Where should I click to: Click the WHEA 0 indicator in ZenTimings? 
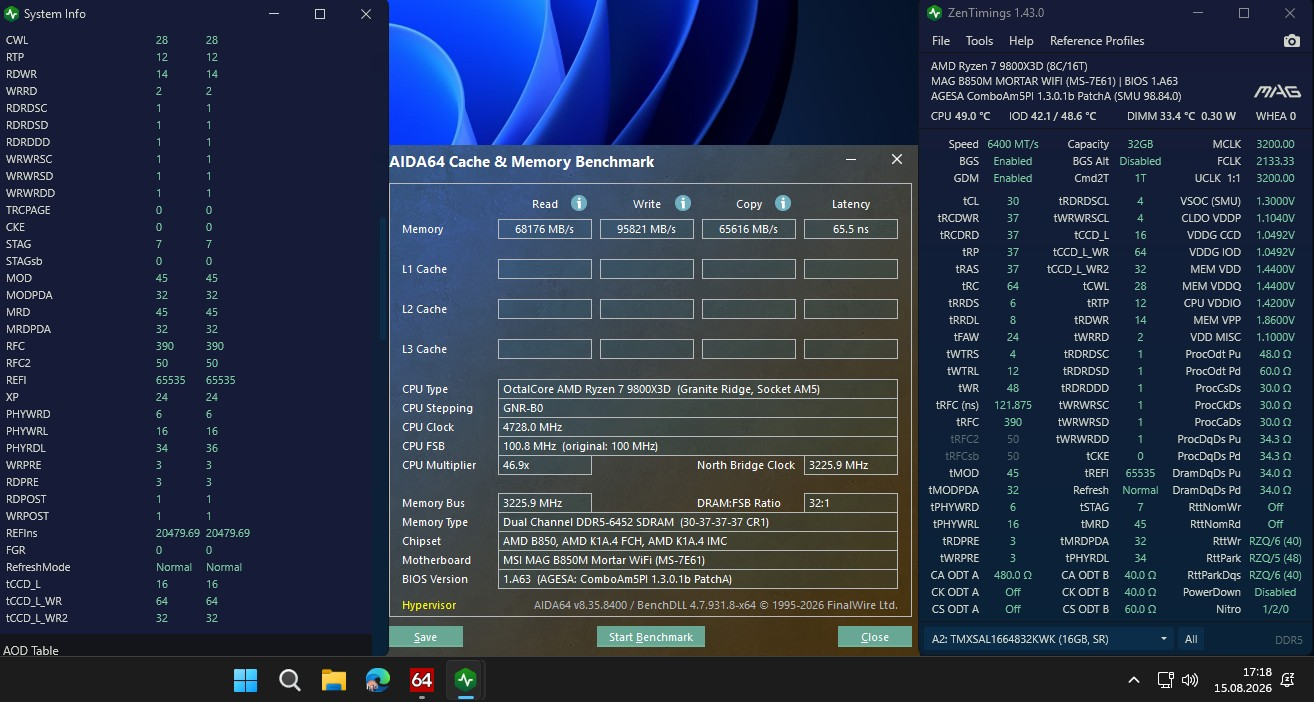point(1275,116)
